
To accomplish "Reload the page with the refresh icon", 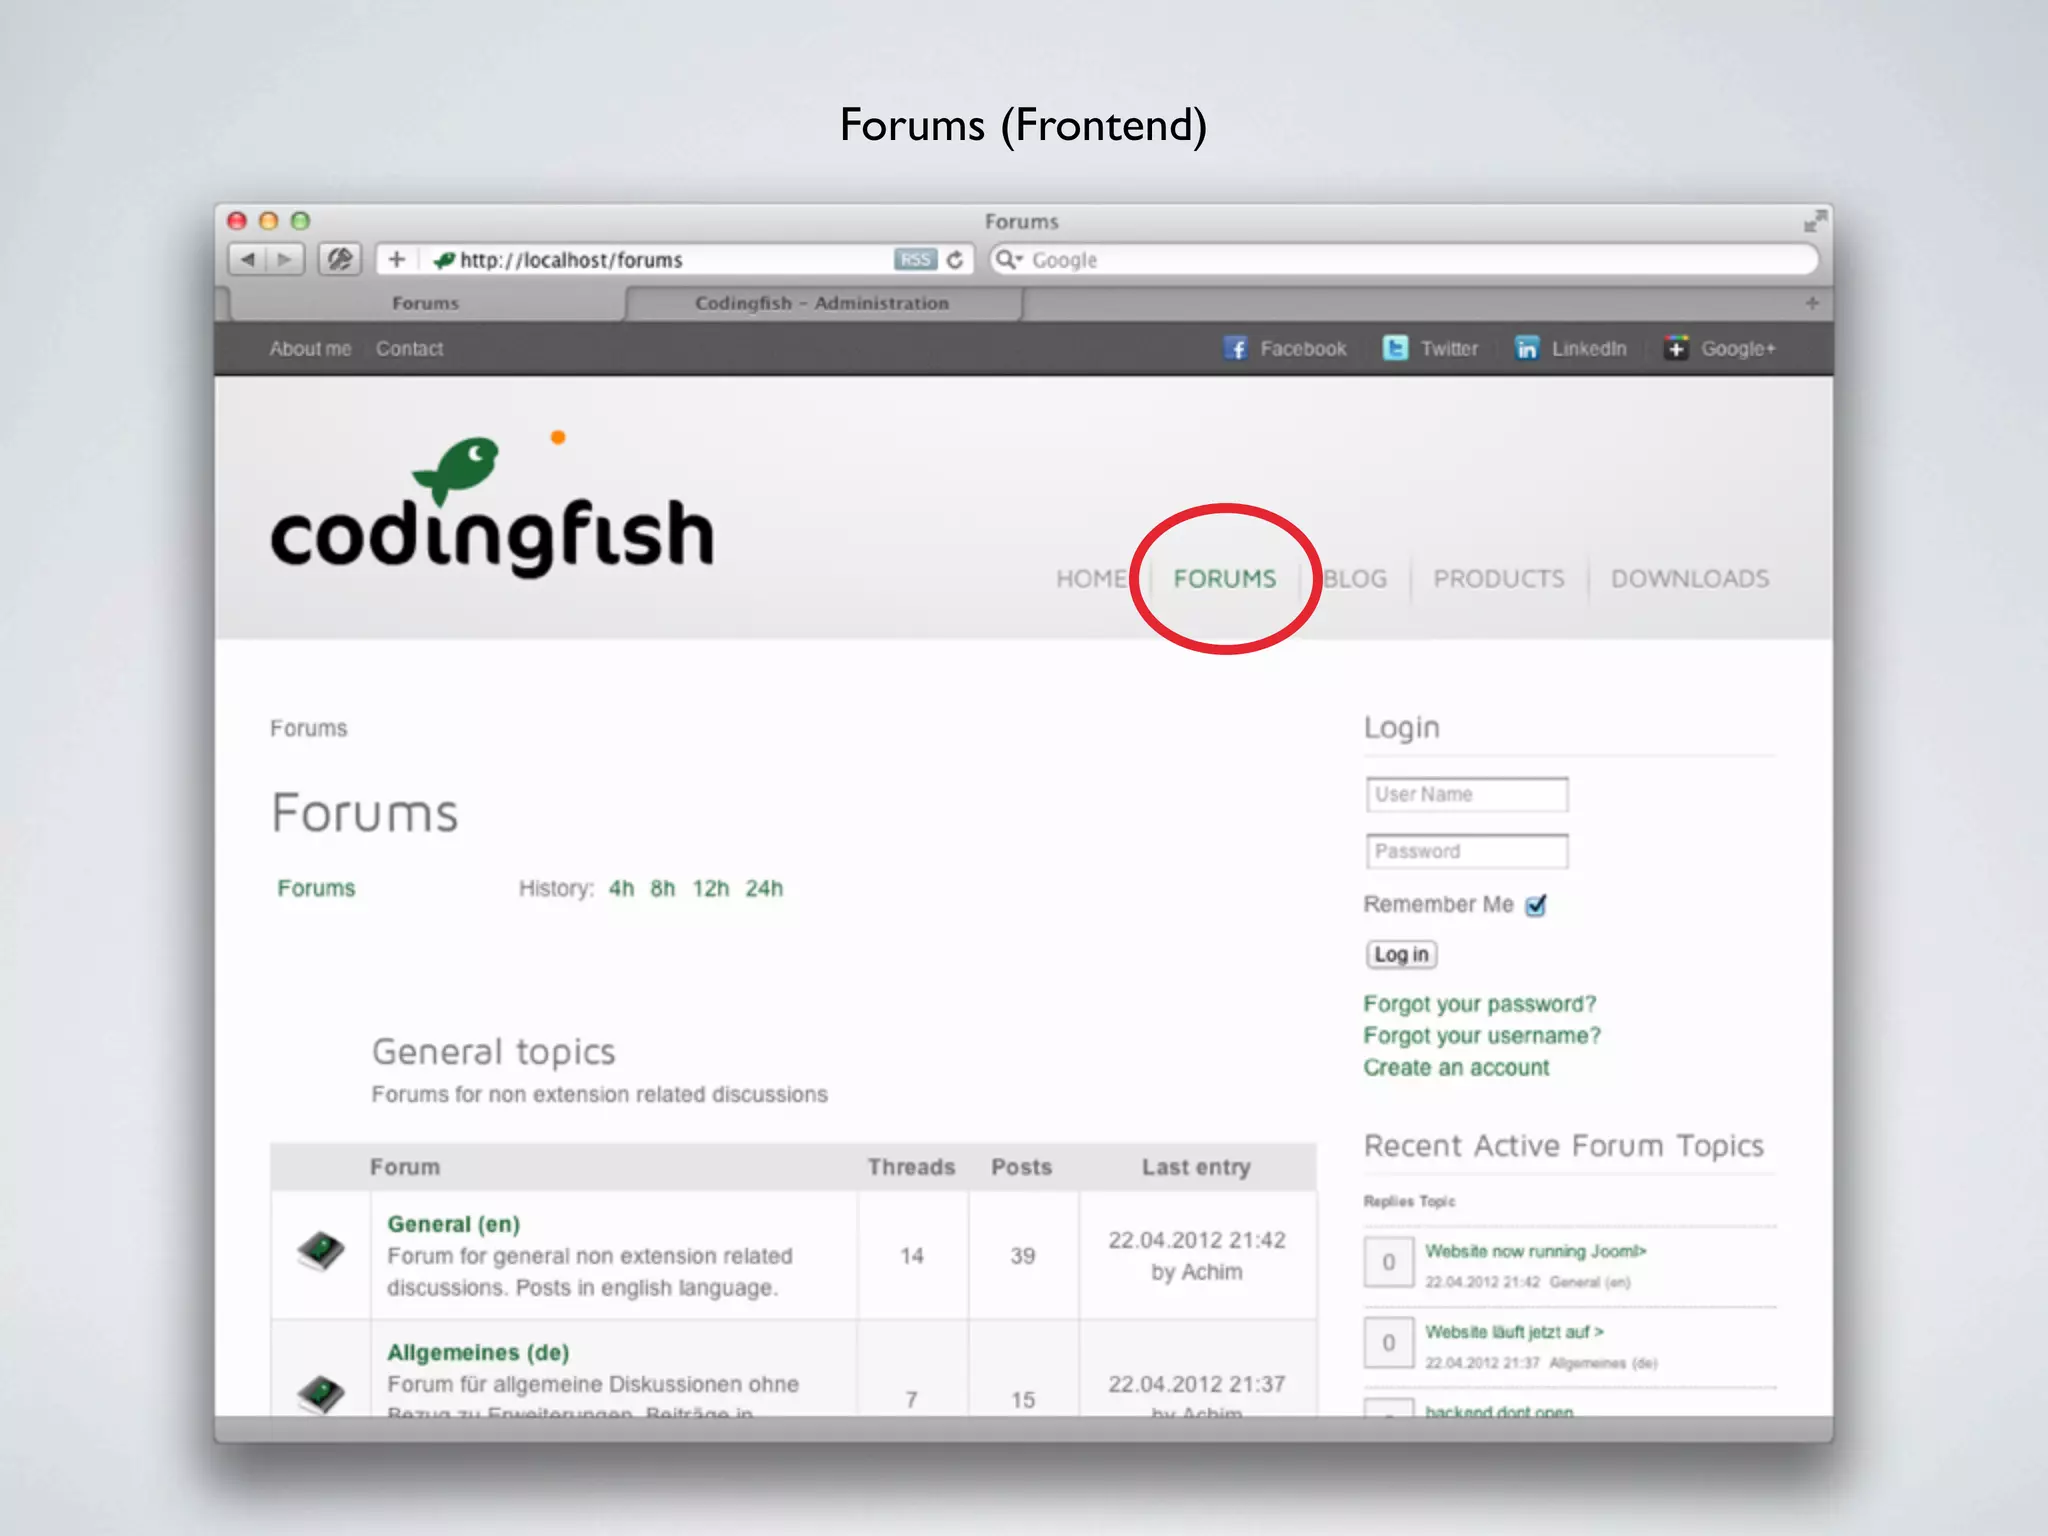I will click(955, 260).
